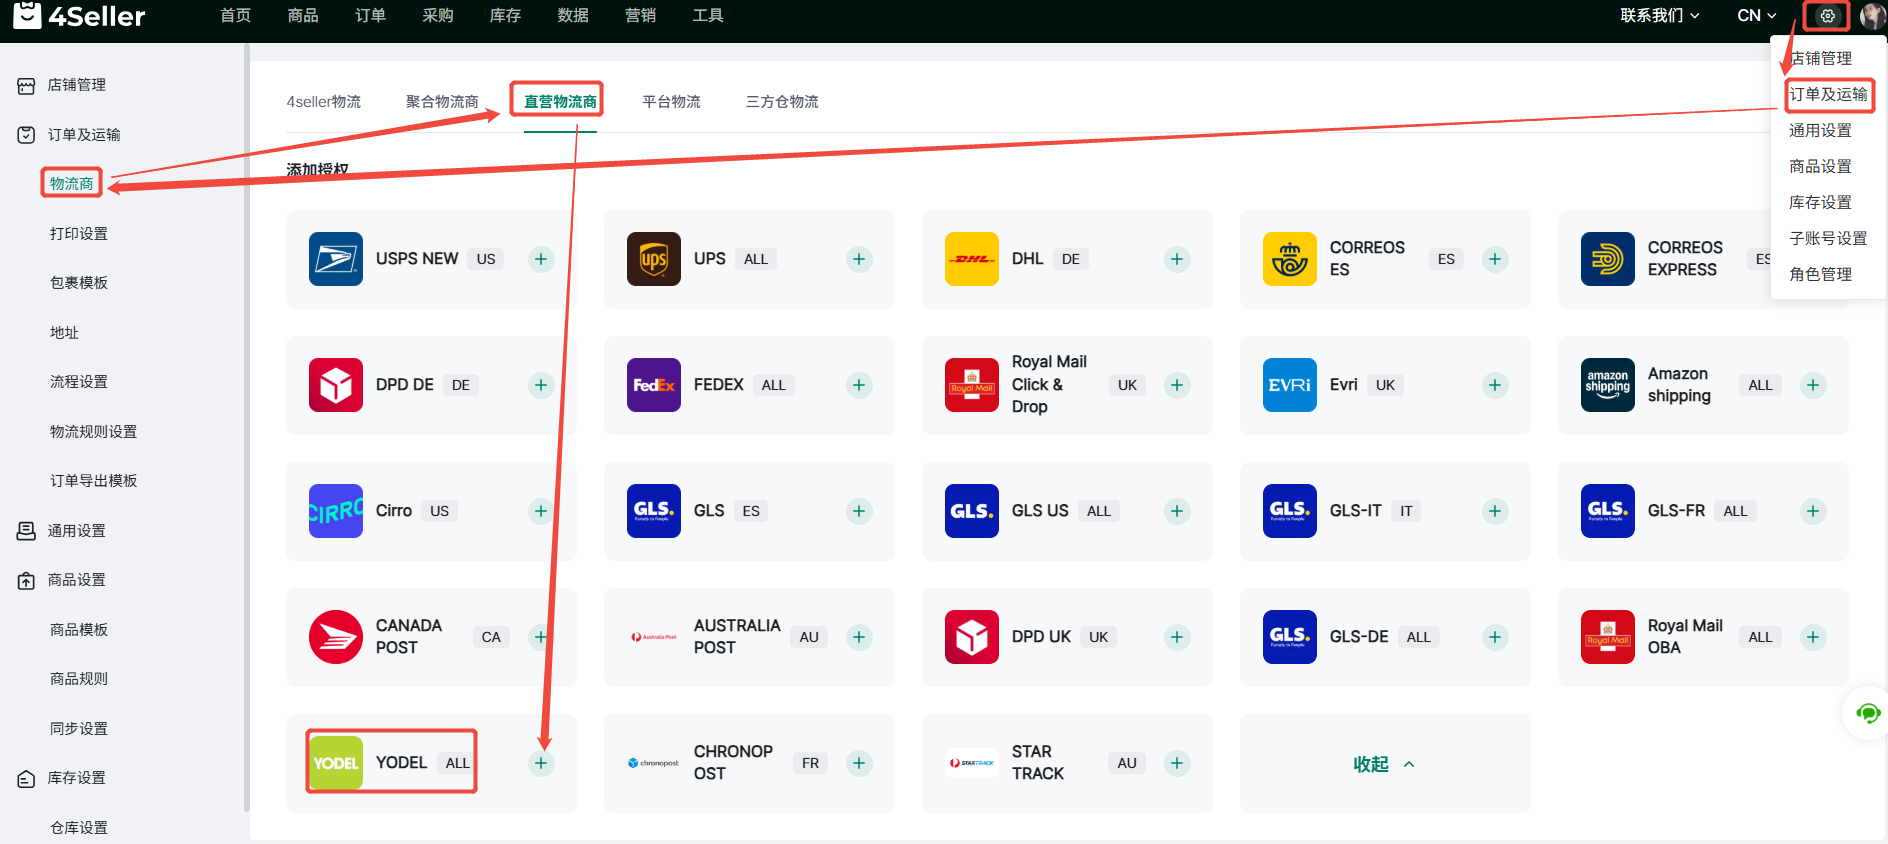Add FEDEX carrier with plus icon
Viewport: 1888px width, 844px height.
pos(859,385)
